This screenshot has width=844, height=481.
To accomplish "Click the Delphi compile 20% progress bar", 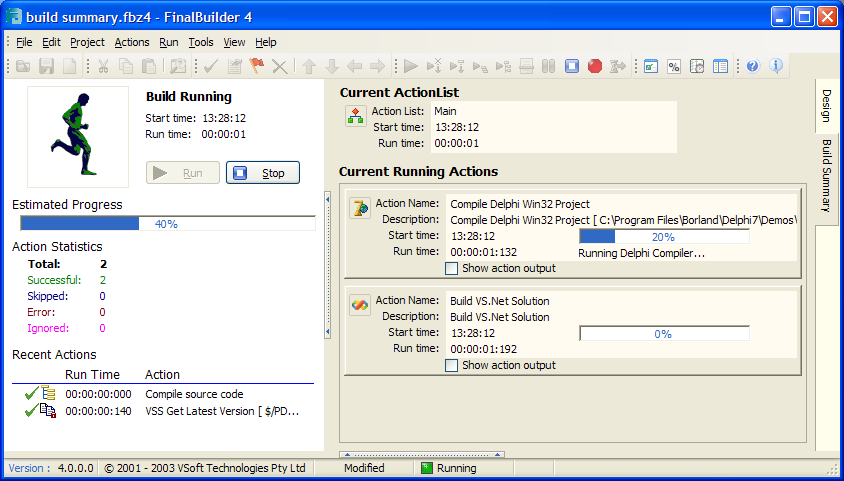I will tap(664, 236).
